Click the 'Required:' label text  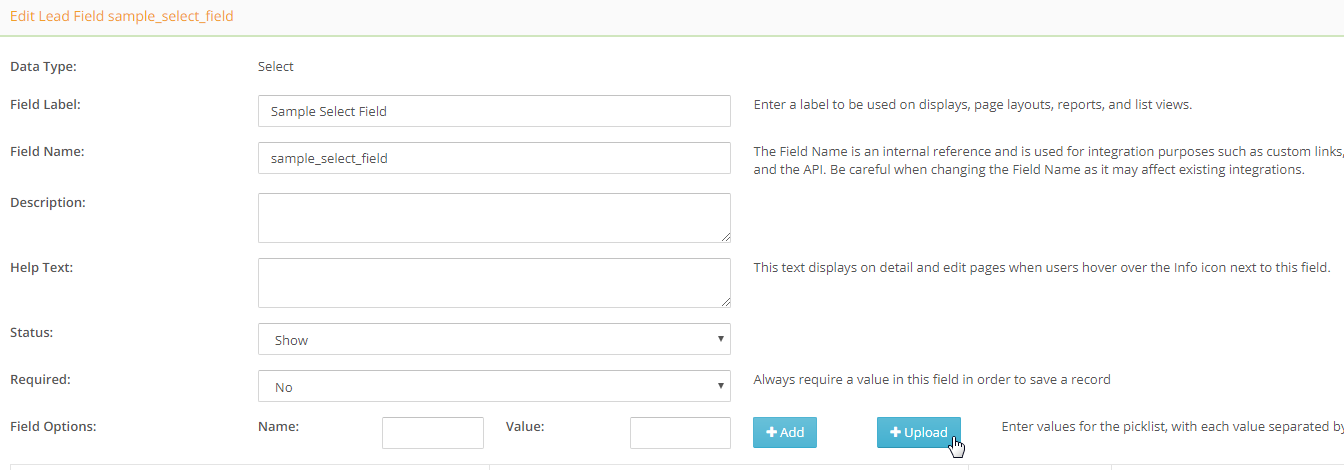coord(39,379)
